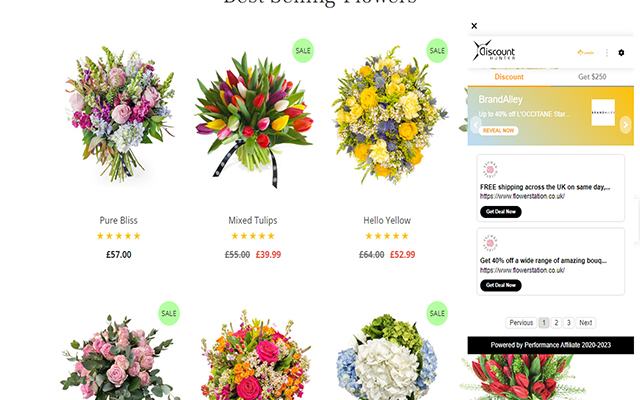Open Discount Hunter settings gear

621,53
